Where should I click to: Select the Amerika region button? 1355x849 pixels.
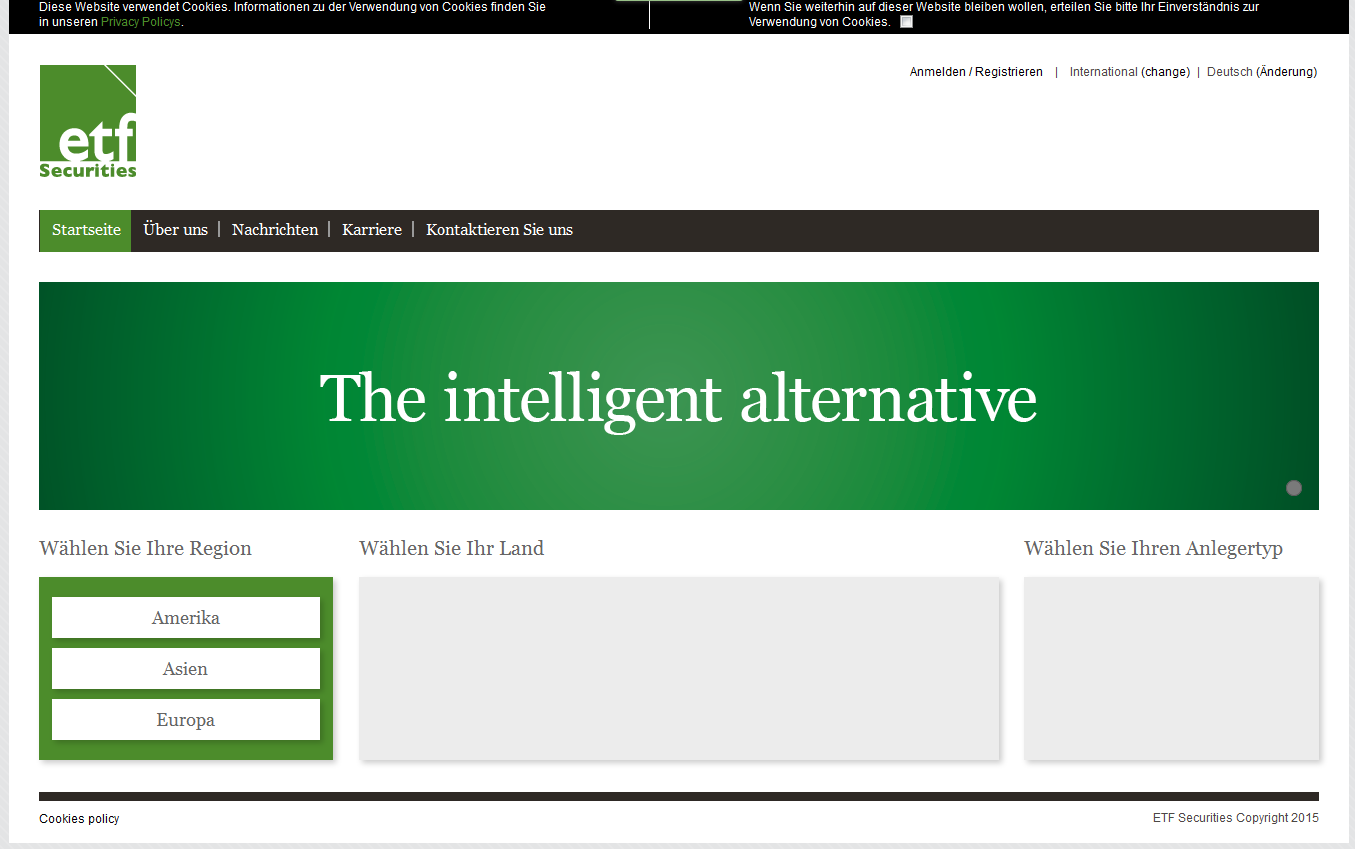tap(186, 618)
